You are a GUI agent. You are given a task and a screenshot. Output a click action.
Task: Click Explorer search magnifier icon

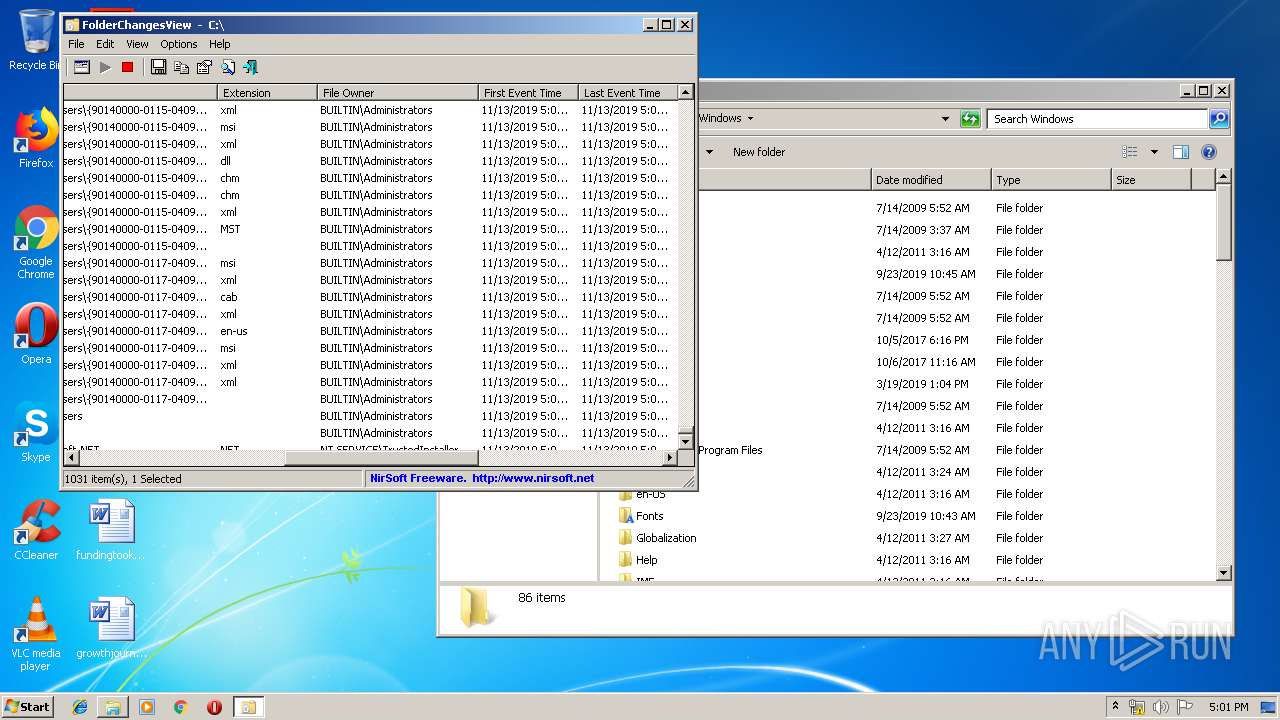1219,119
